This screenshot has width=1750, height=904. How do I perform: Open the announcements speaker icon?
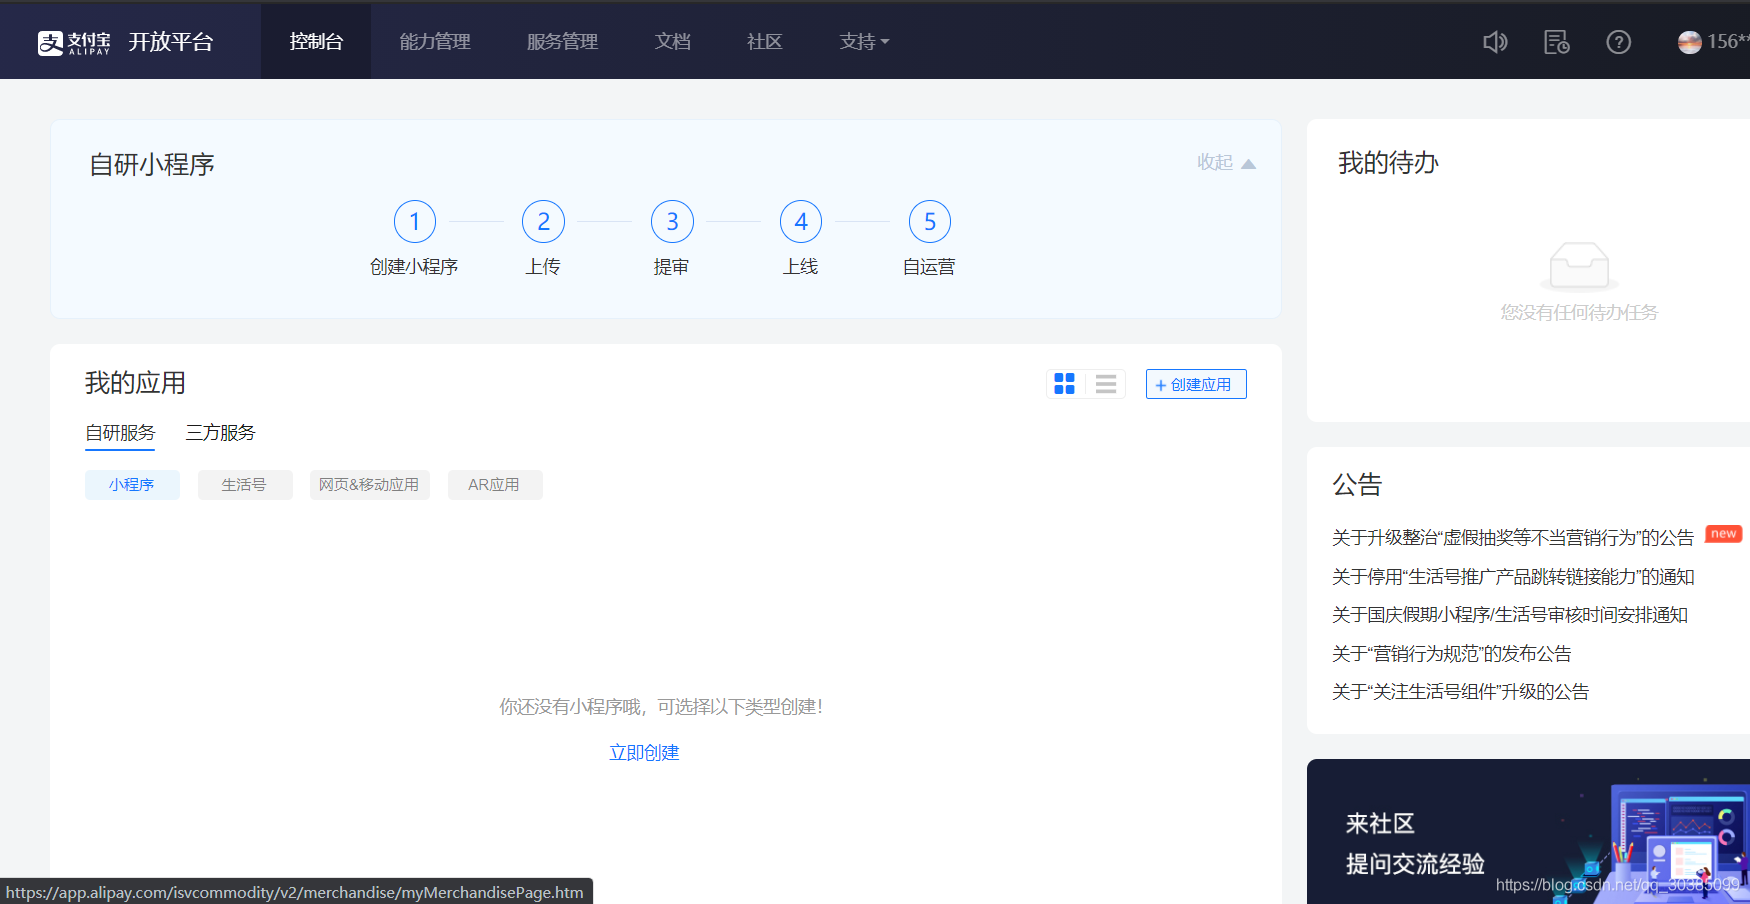(1495, 41)
